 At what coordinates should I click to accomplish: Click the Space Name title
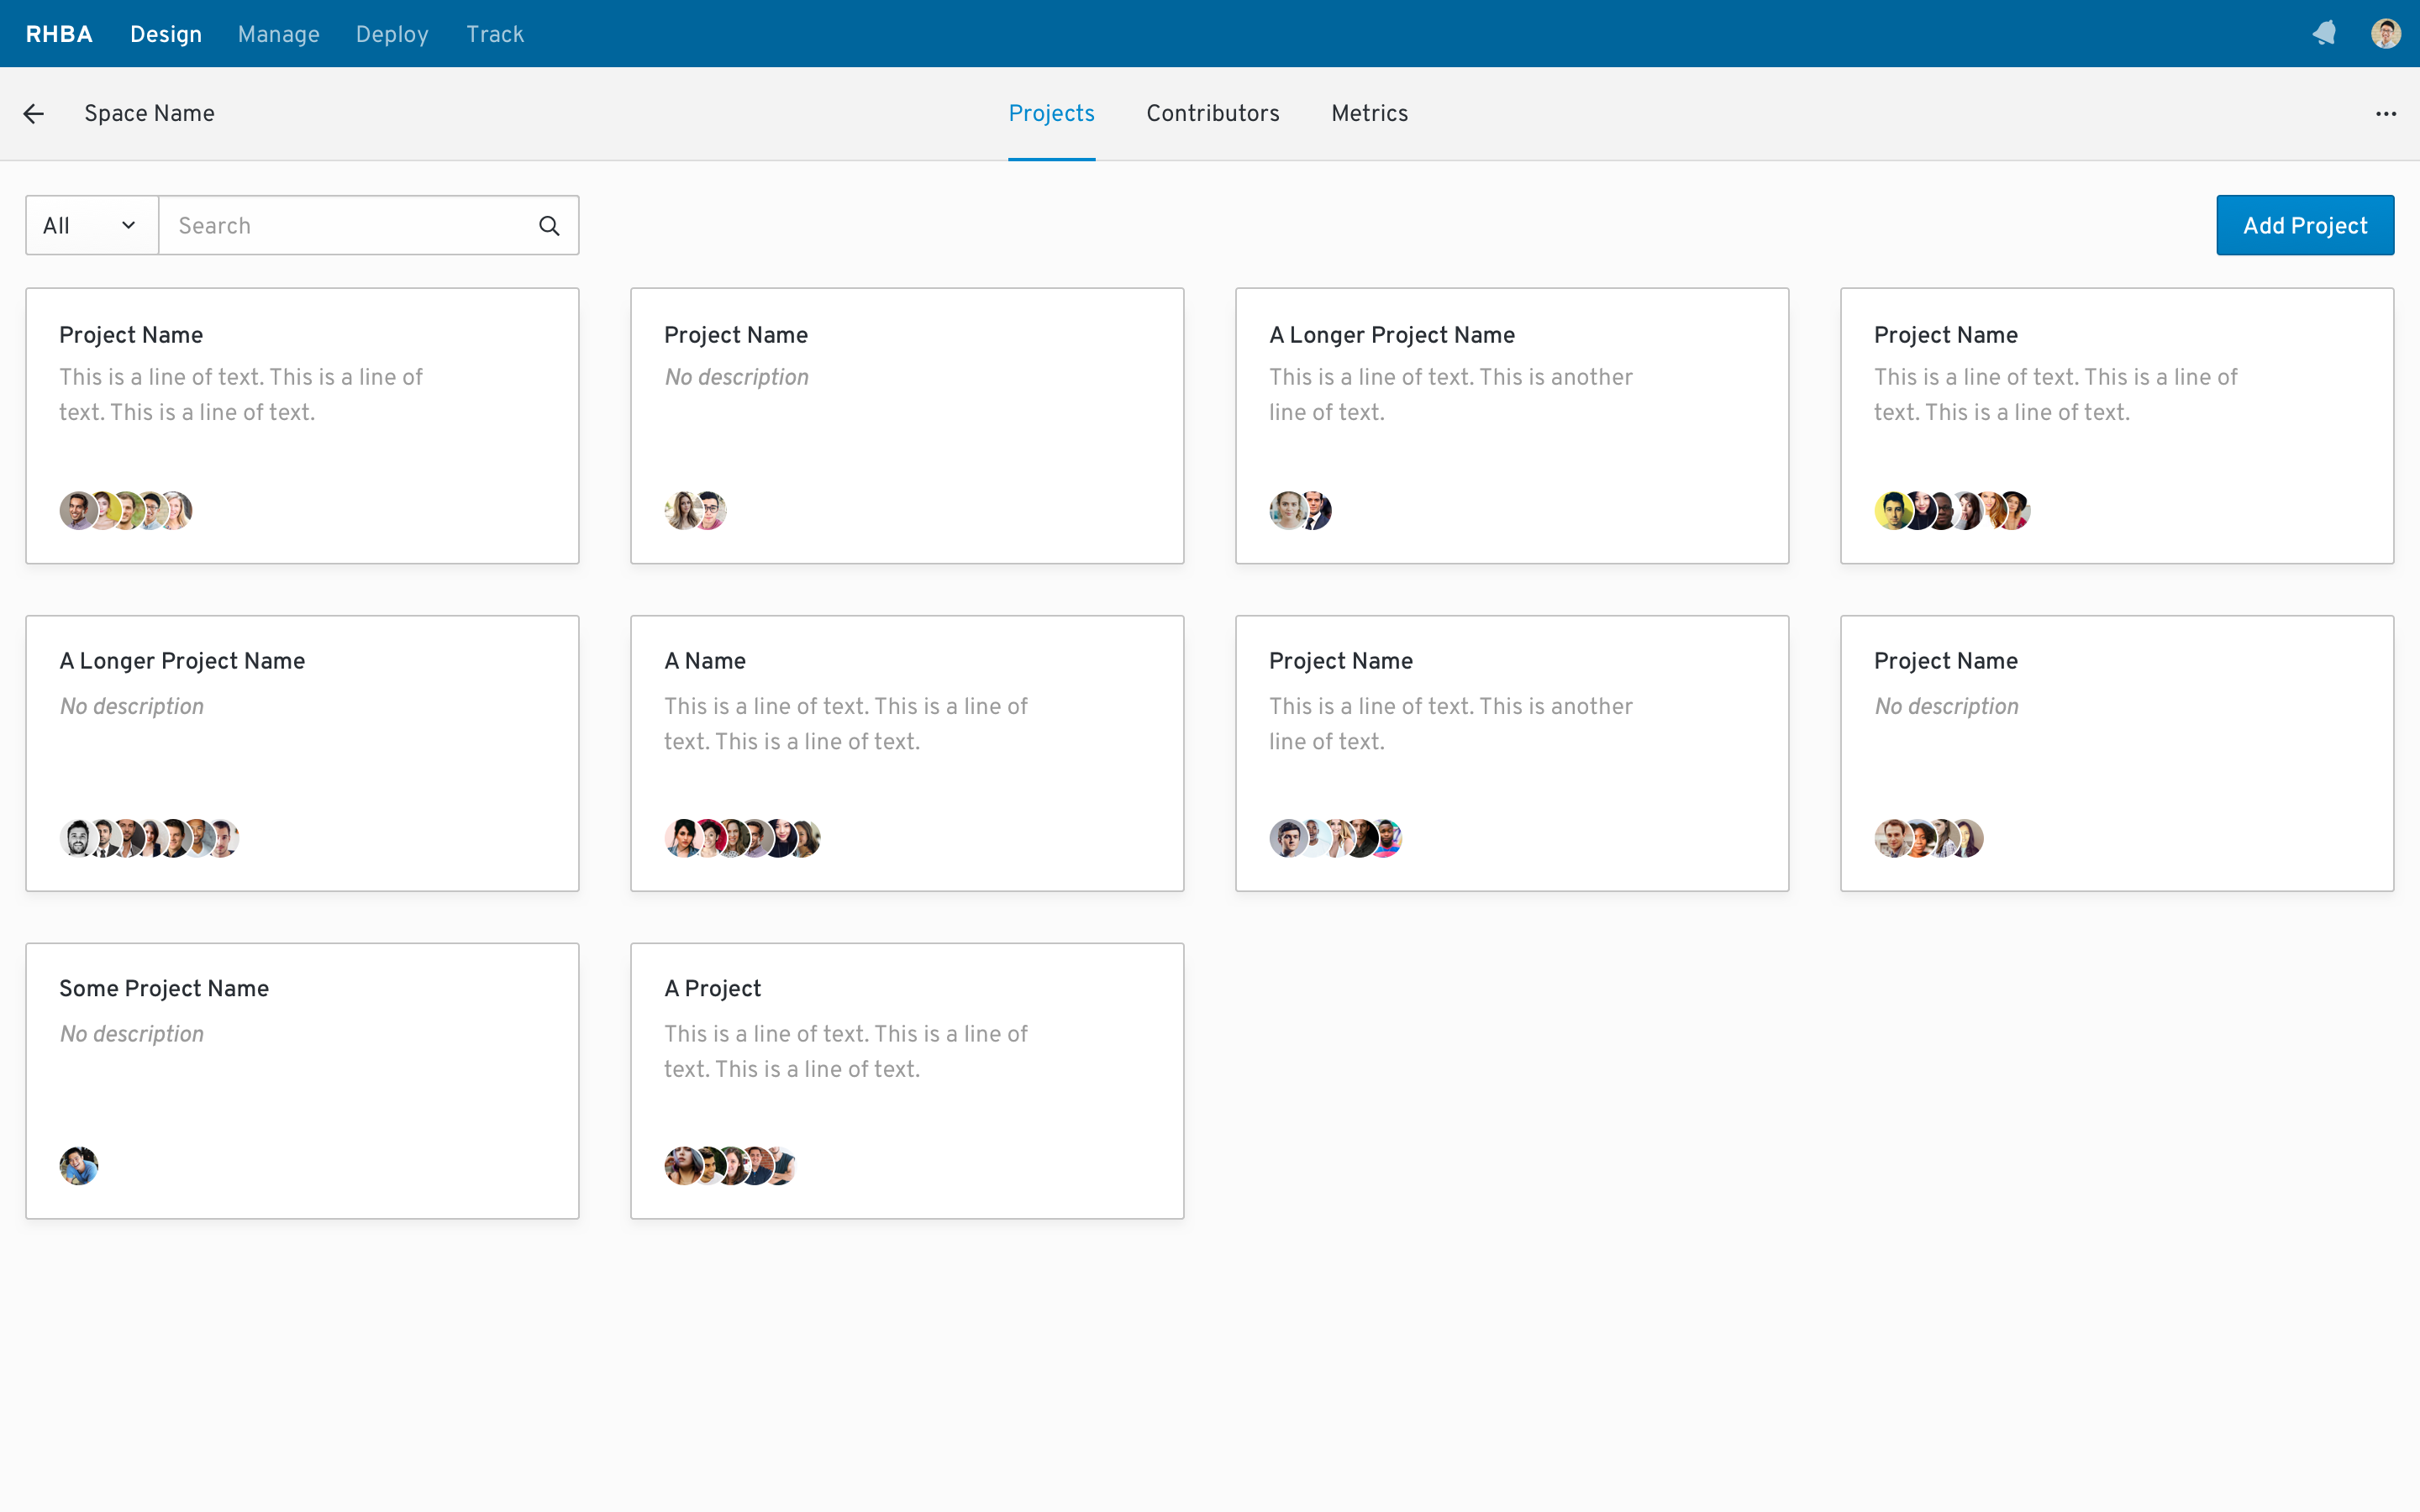point(149,114)
